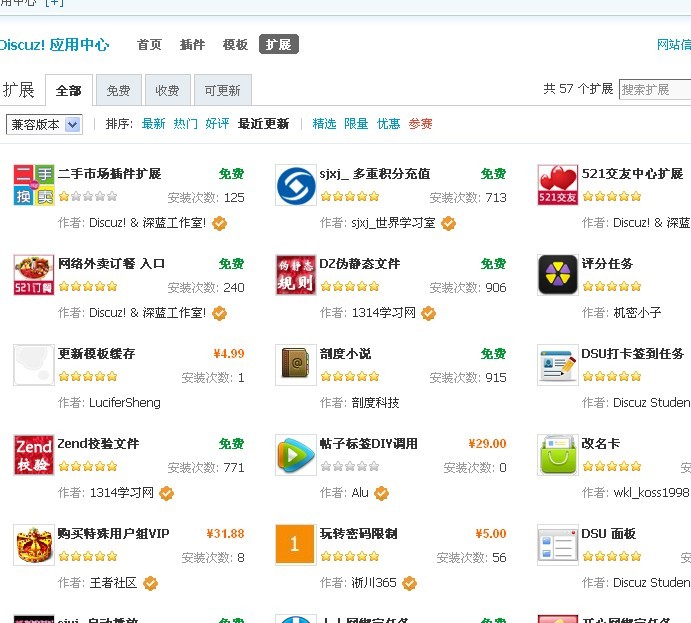The height and width of the screenshot is (623, 691).
Task: Click the 改名卡 green shopping bag icon
Action: point(557,455)
